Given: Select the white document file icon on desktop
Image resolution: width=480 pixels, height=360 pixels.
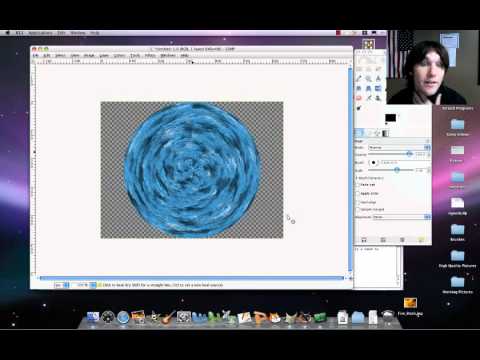Looking at the screenshot, I should click(x=457, y=203).
